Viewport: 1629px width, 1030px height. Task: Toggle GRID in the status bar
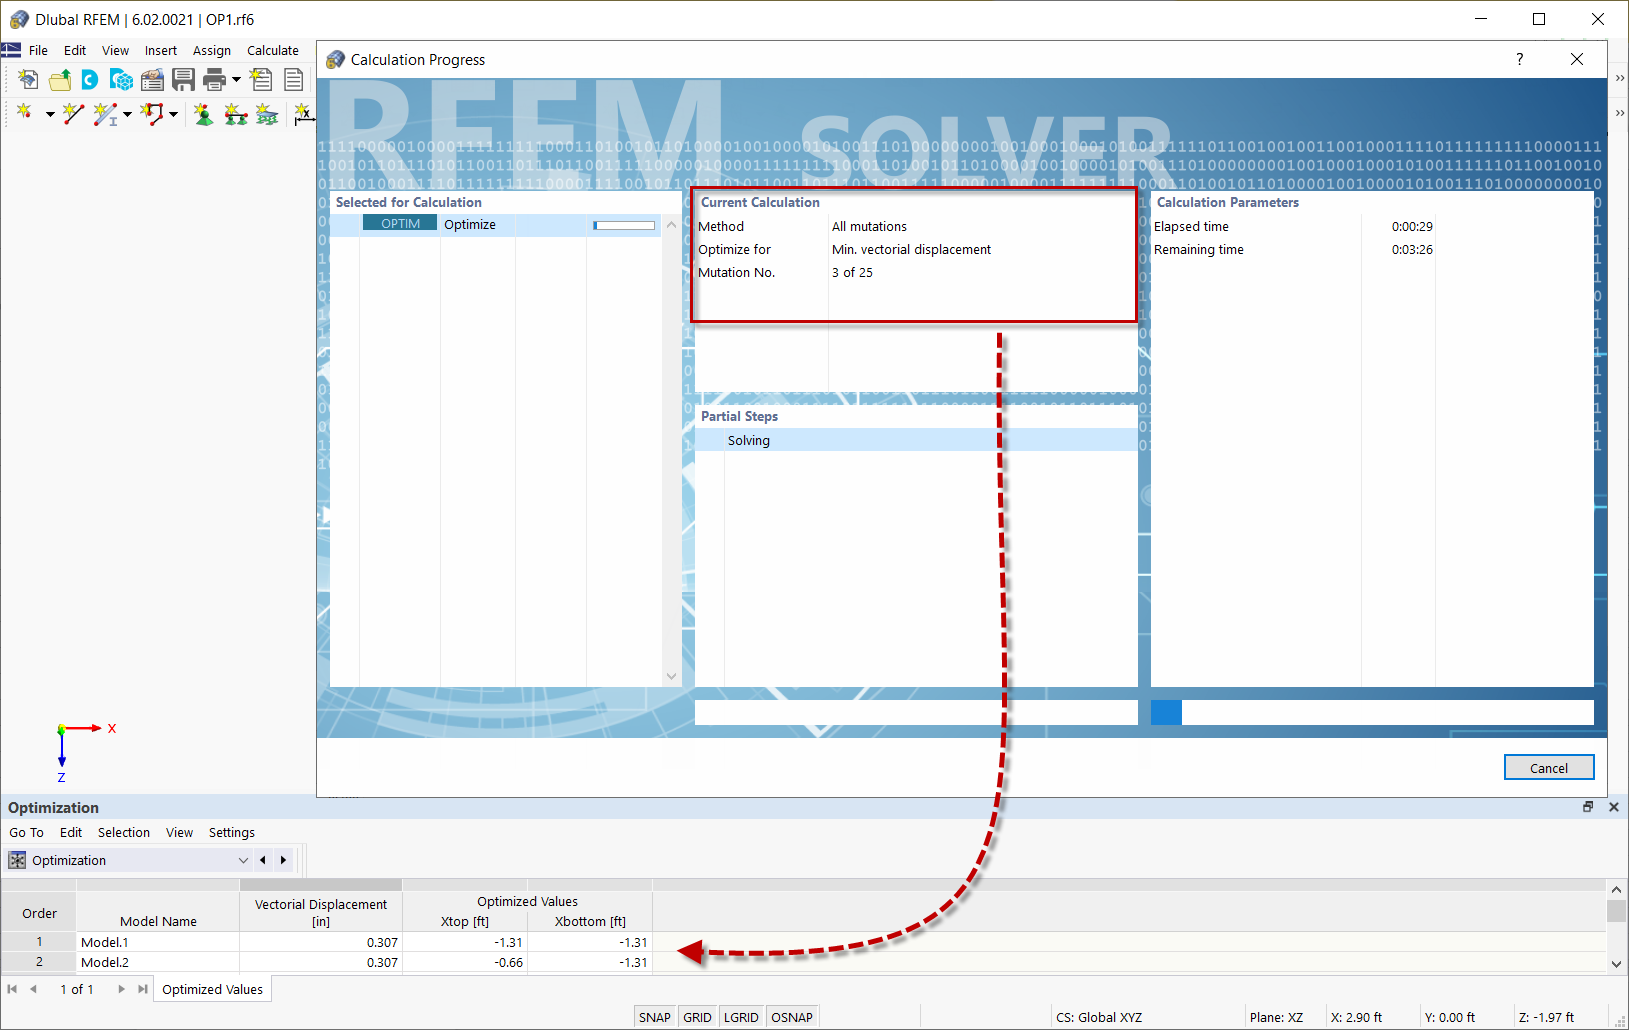[x=697, y=1017]
